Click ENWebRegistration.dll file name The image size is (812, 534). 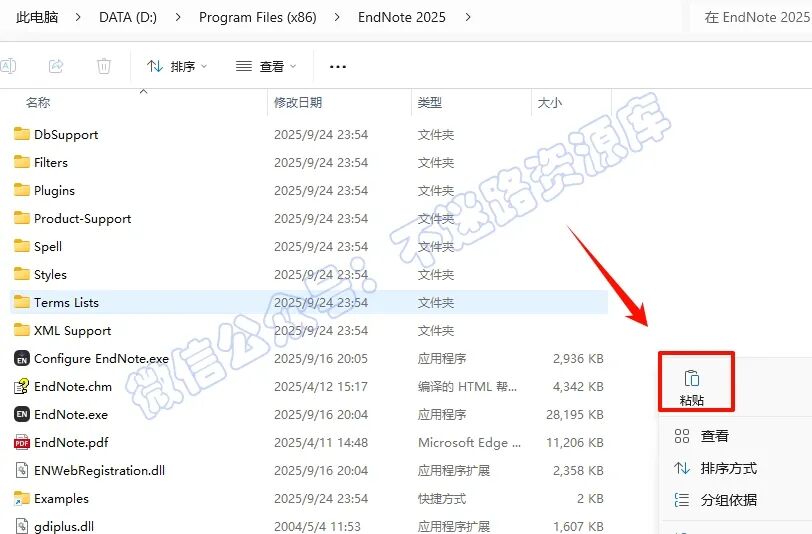click(99, 470)
